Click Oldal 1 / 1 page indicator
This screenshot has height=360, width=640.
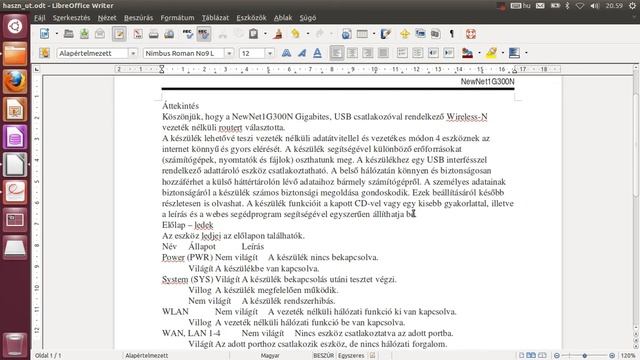48,356
